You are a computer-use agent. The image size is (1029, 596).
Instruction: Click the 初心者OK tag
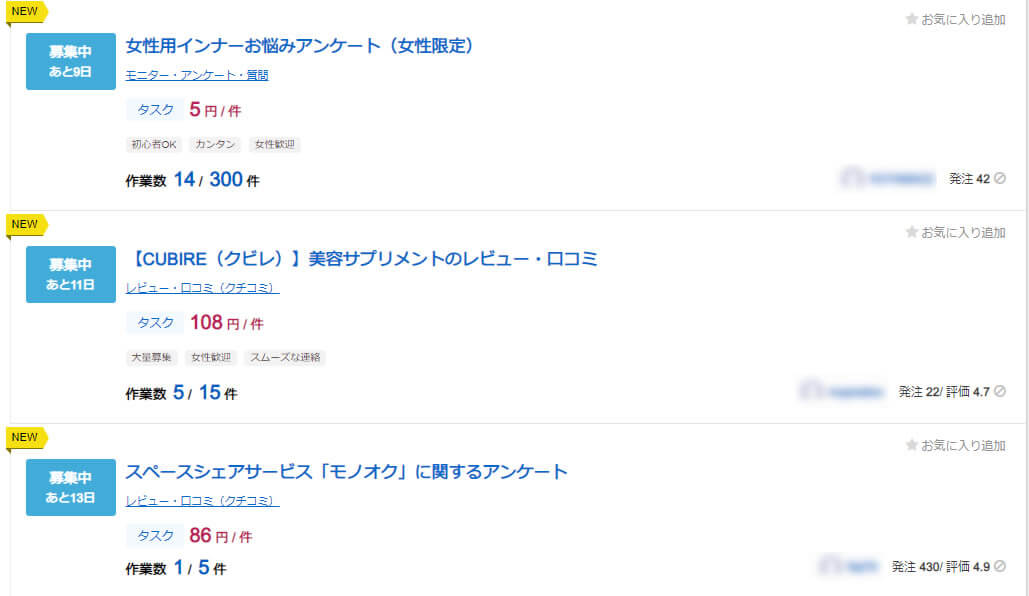[153, 144]
